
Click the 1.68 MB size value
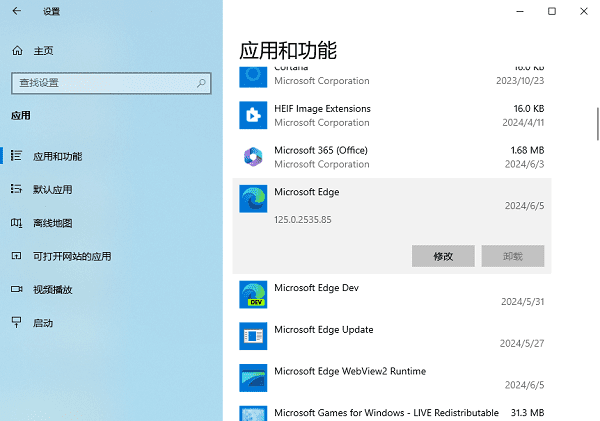coord(527,150)
